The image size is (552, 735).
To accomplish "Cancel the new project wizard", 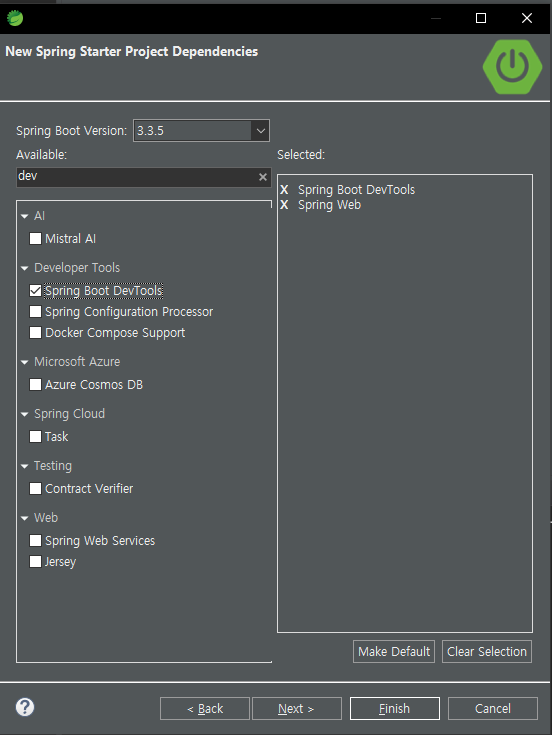I will [x=492, y=708].
